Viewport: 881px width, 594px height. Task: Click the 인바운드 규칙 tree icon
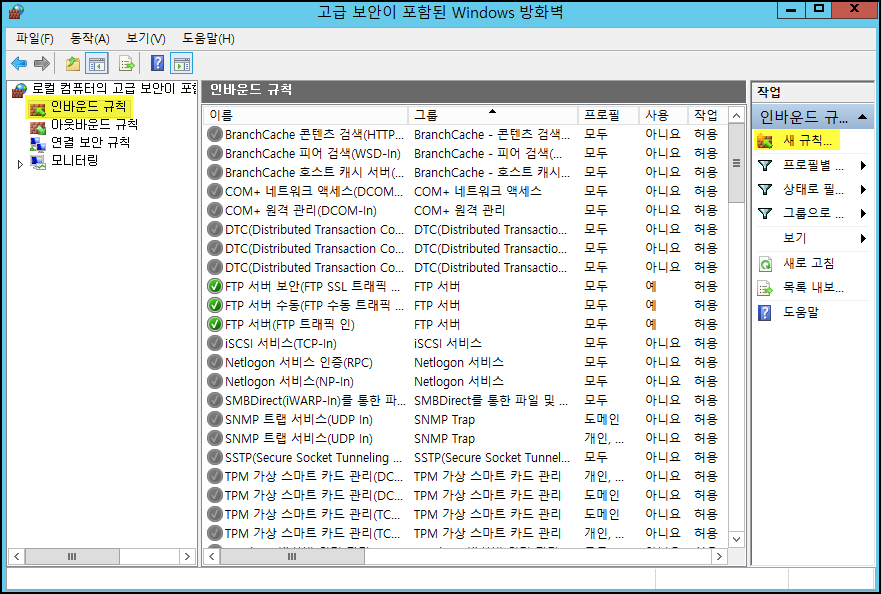point(38,108)
